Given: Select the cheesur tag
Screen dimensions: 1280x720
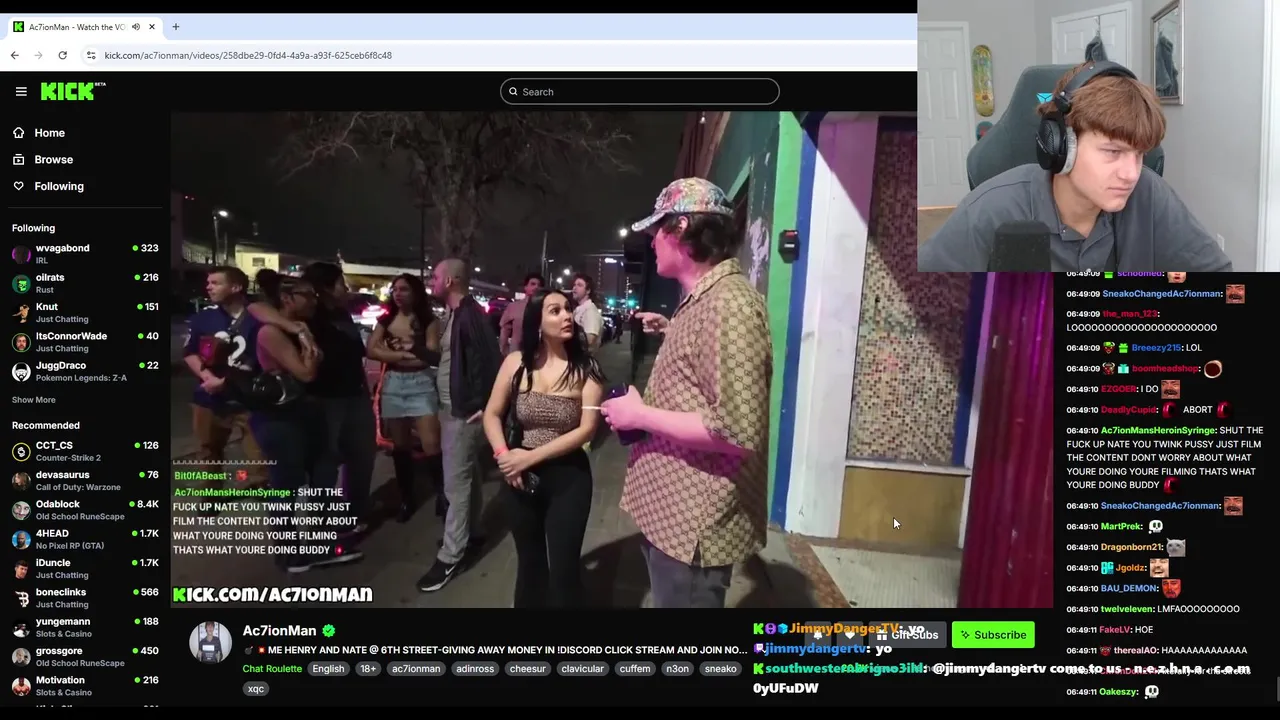Looking at the screenshot, I should pos(527,669).
